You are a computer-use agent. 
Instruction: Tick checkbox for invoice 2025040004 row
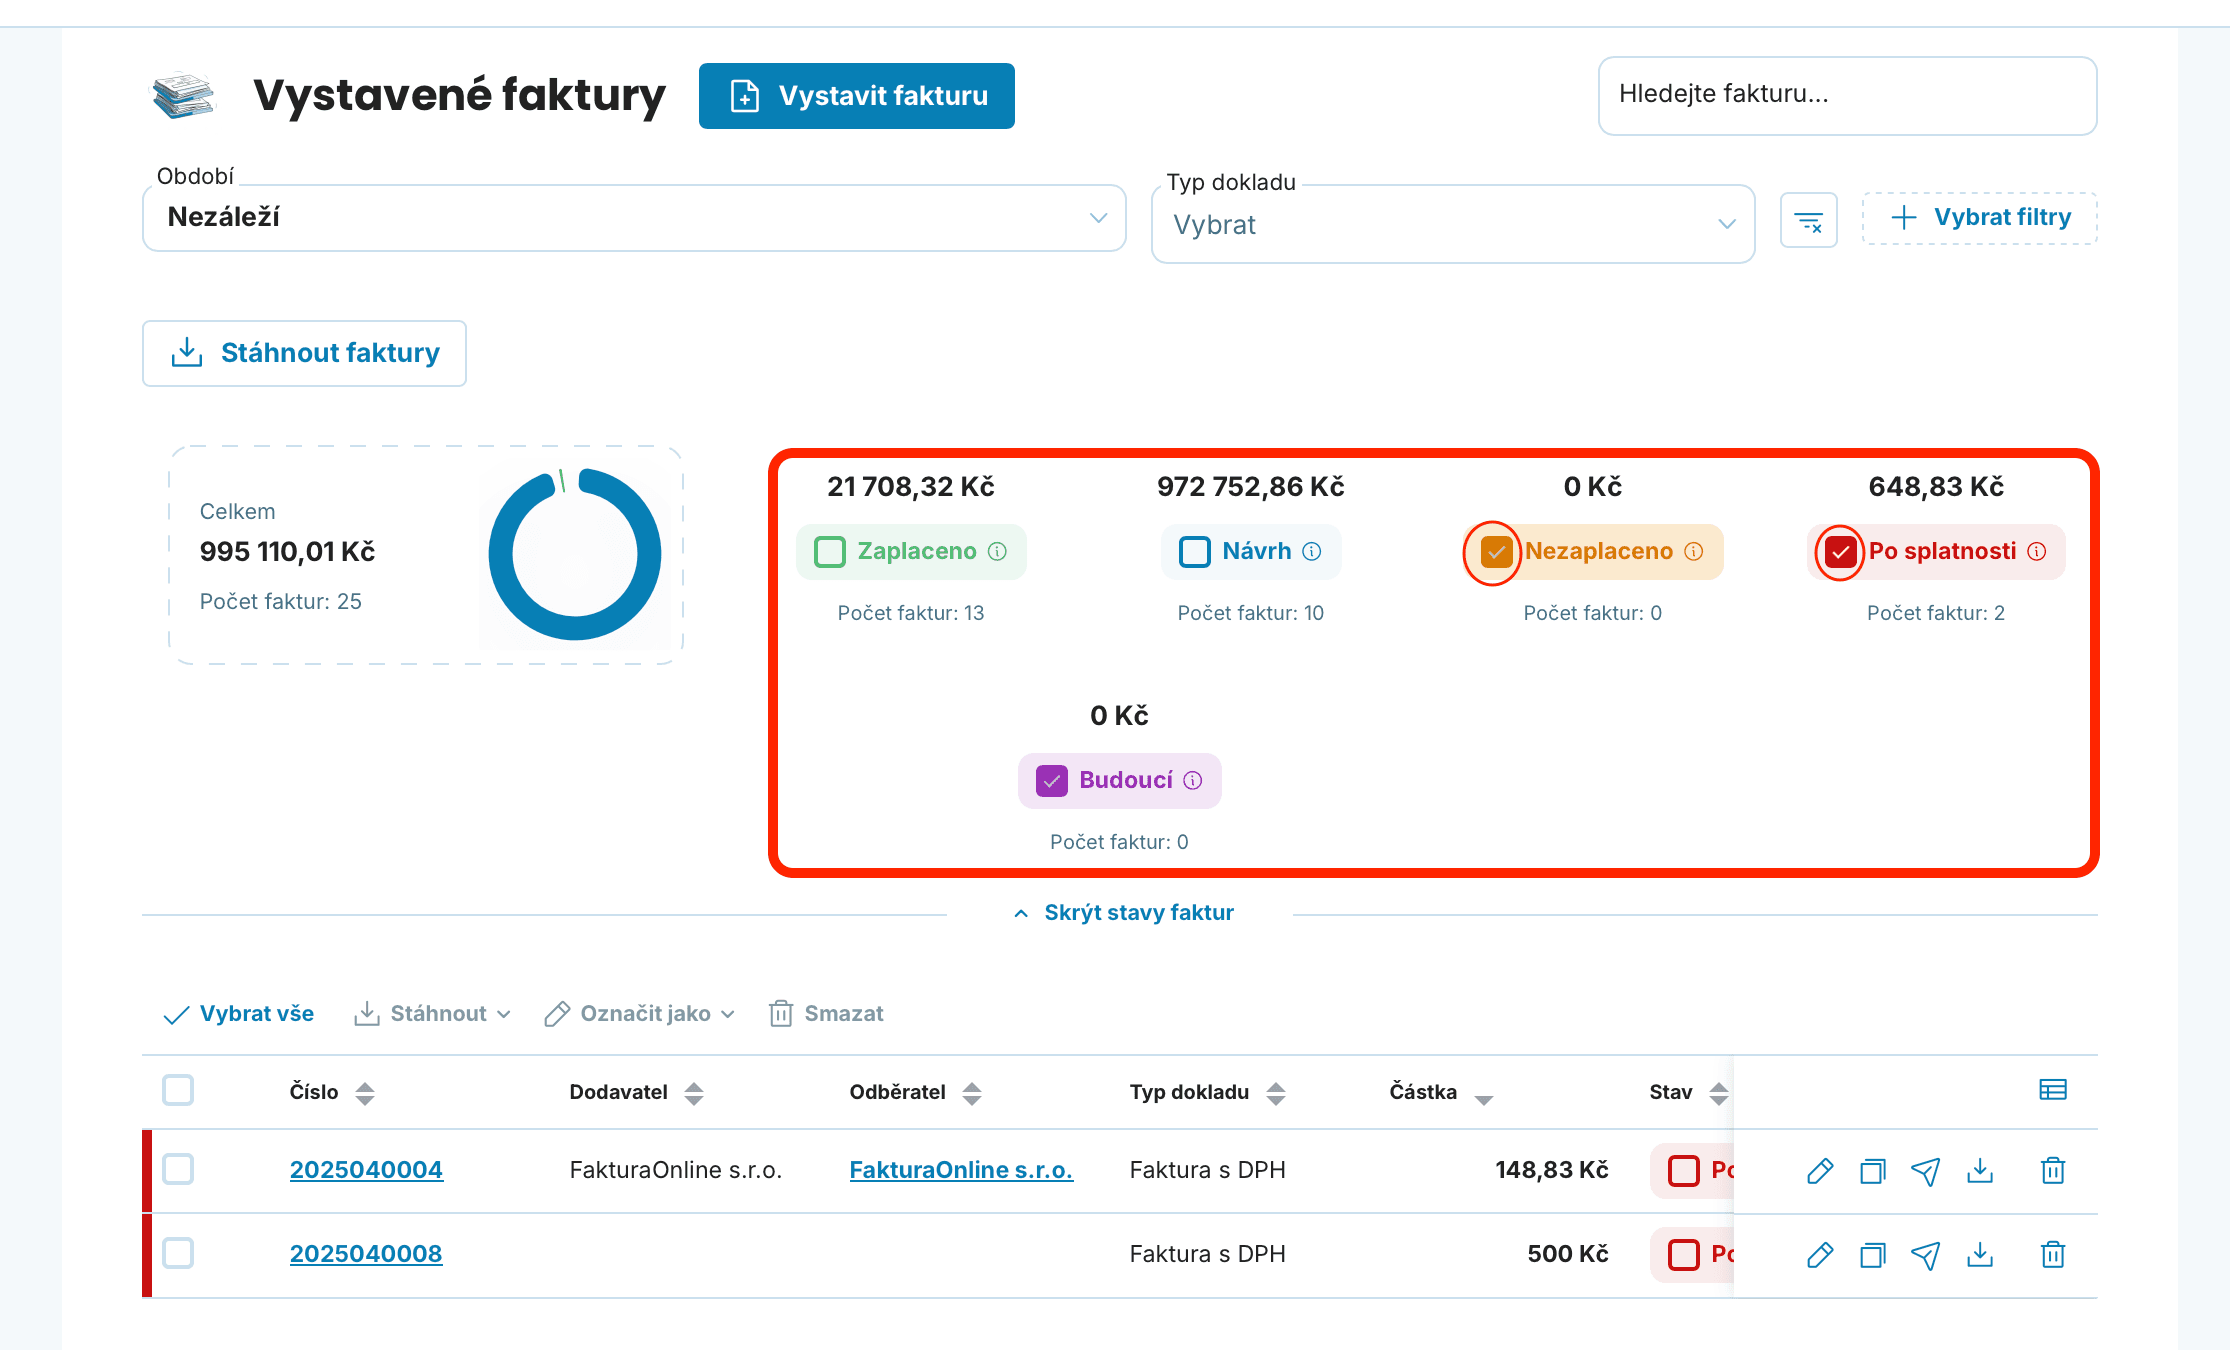tap(178, 1169)
